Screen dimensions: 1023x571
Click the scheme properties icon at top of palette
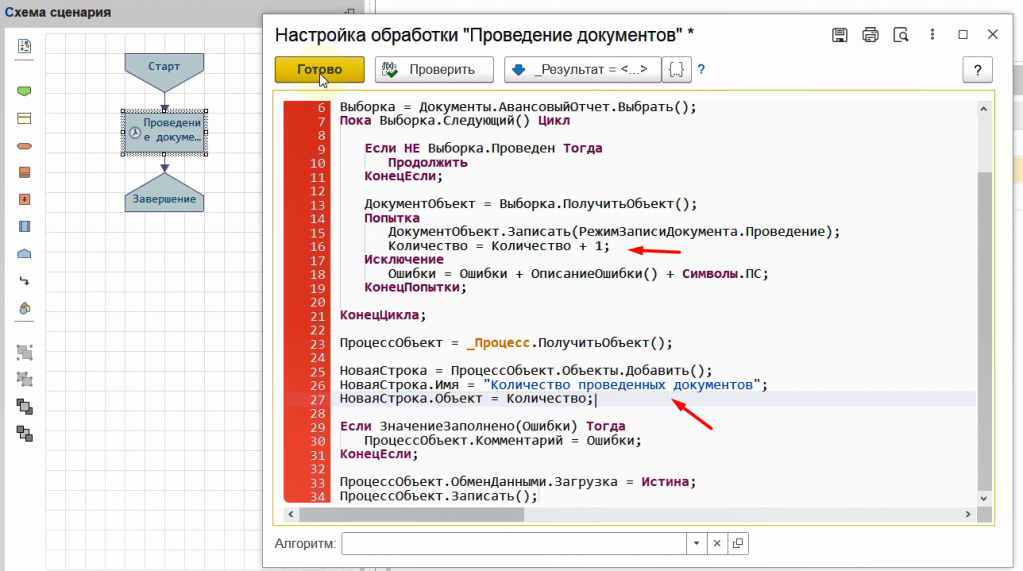click(24, 46)
